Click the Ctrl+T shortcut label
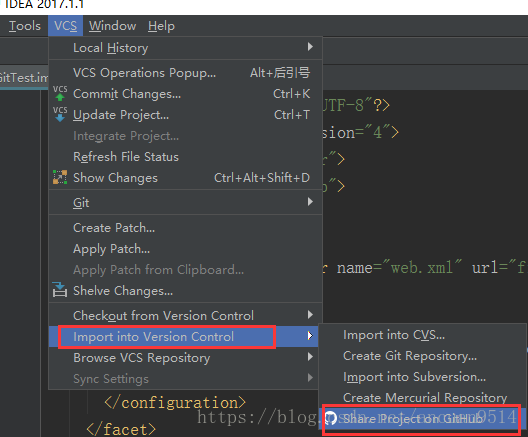 coord(292,115)
